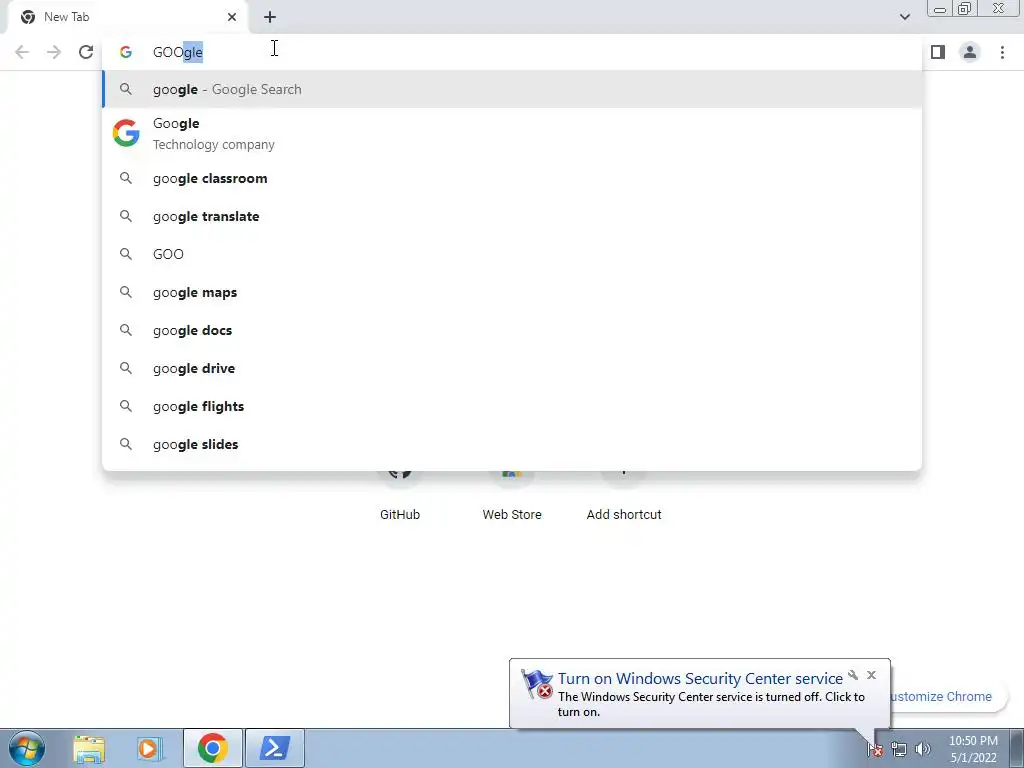
Task: Open Windows Media Player from taskbar
Action: click(x=149, y=748)
